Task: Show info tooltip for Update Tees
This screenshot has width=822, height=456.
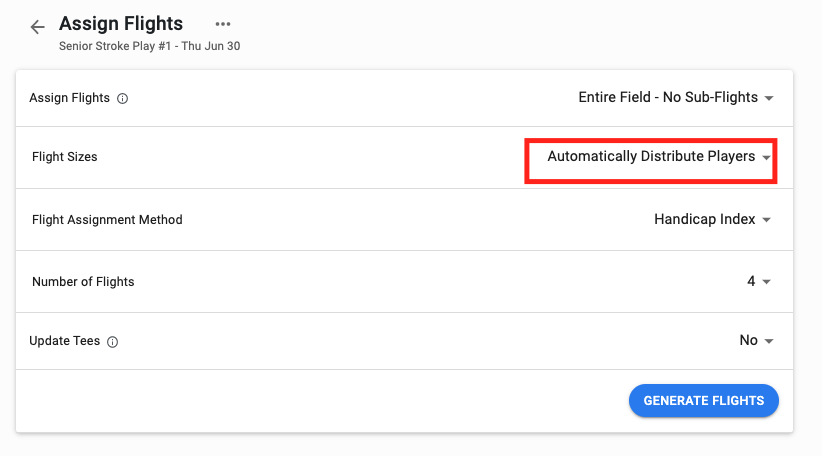Action: click(112, 342)
